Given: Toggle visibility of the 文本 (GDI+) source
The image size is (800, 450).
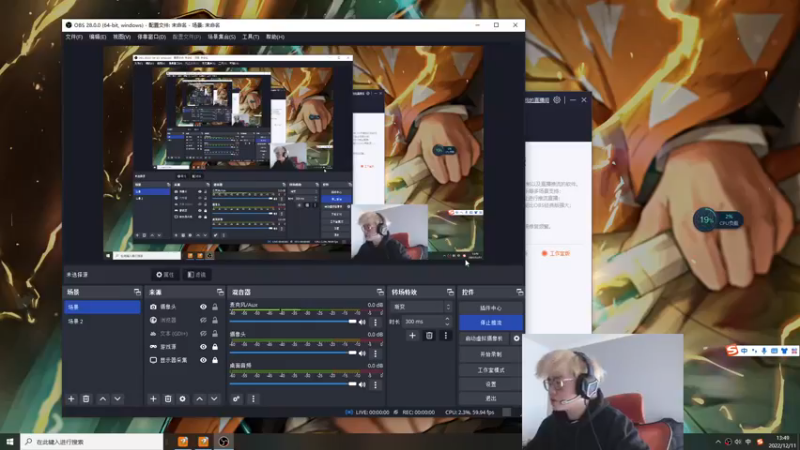Looking at the screenshot, I should click(203, 333).
